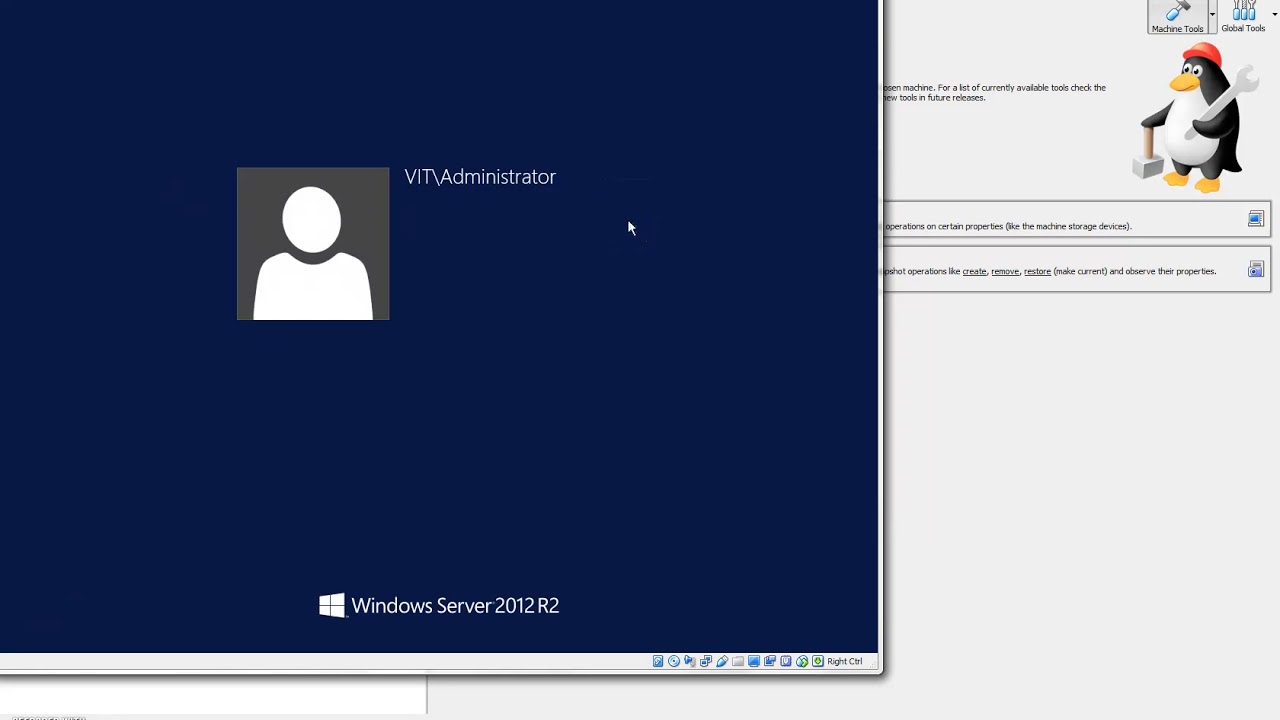Click the VIT\Administrator account name
This screenshot has width=1280, height=720.
tap(480, 177)
